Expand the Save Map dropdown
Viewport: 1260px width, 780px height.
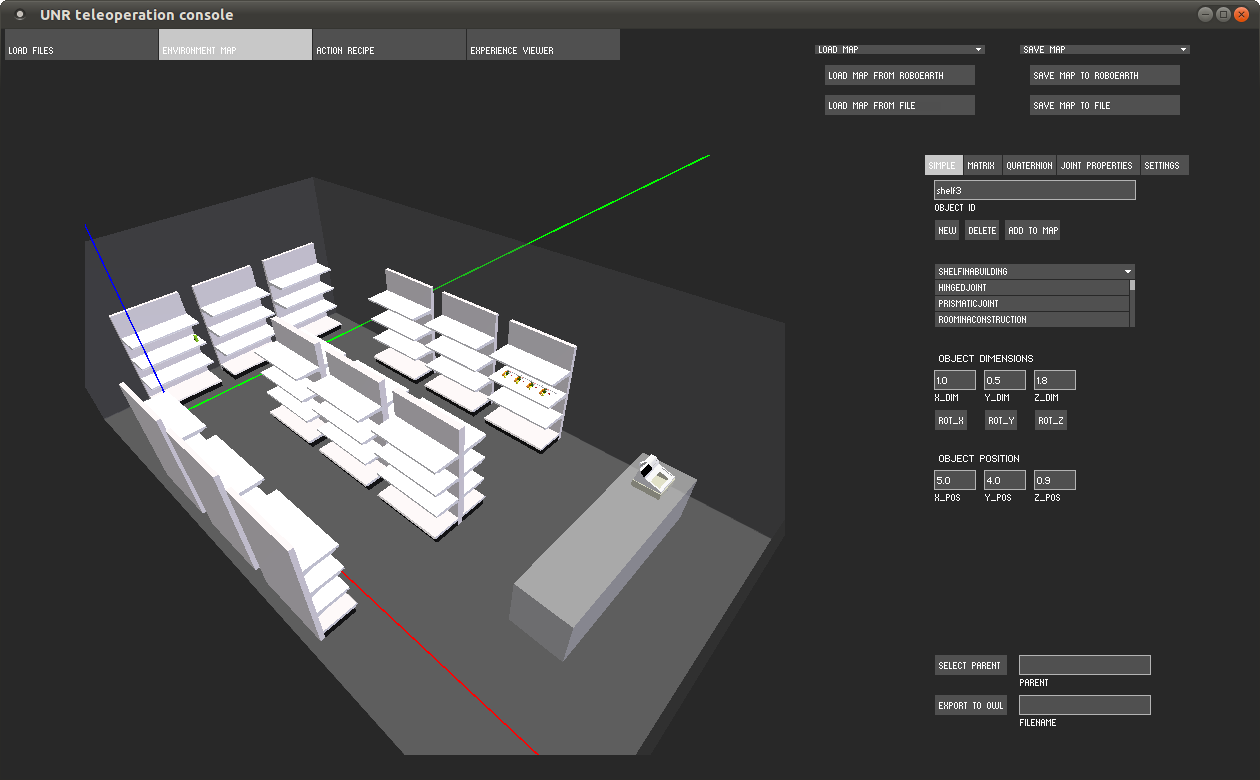[x=1104, y=49]
